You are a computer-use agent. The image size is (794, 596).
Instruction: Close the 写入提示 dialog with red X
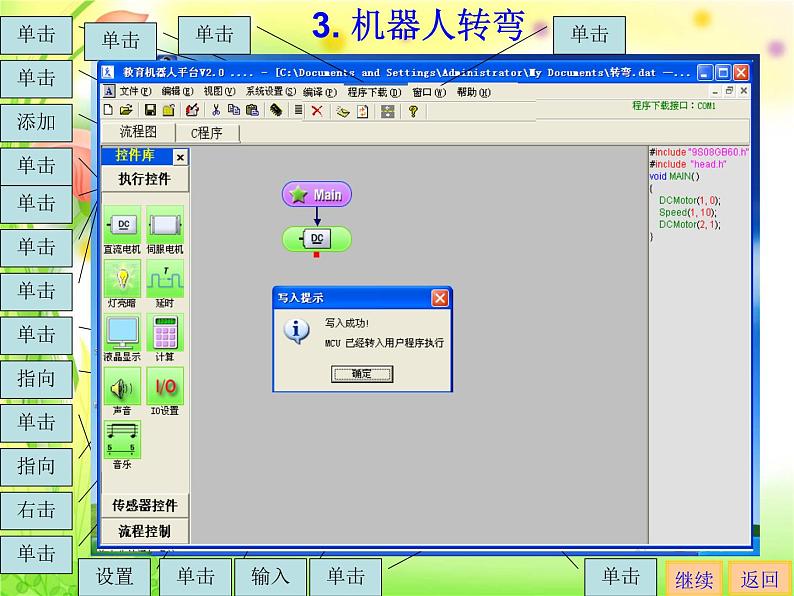440,298
